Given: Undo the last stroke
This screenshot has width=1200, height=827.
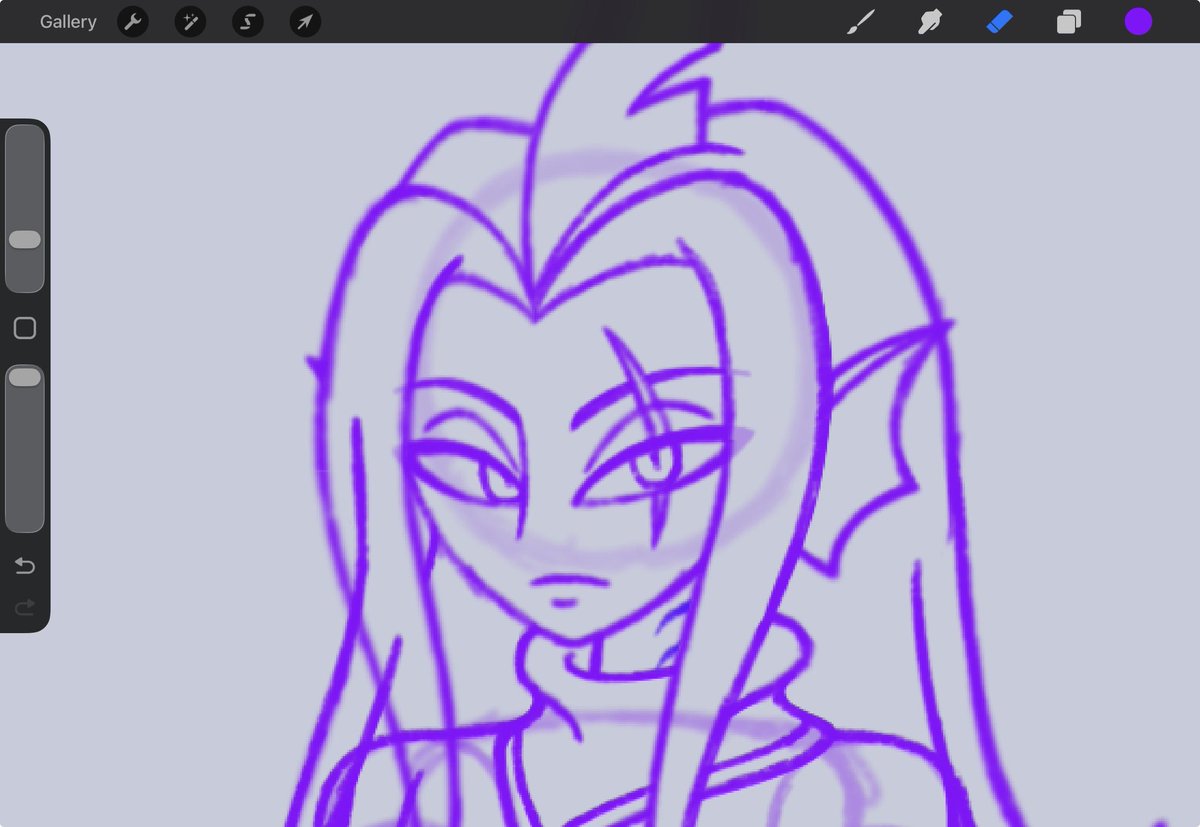Looking at the screenshot, I should [x=25, y=567].
